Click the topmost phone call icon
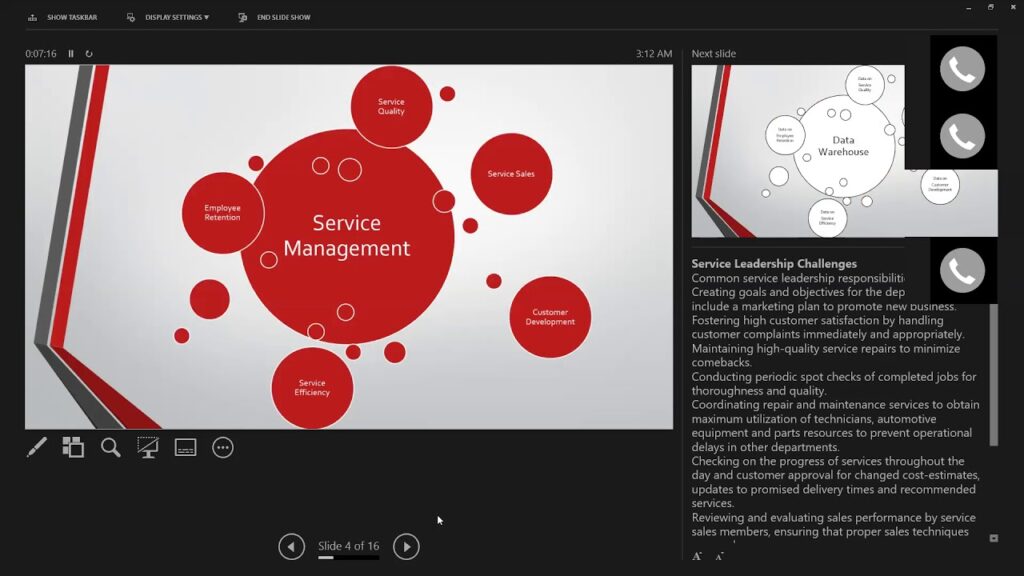This screenshot has height=576, width=1024. [962, 69]
